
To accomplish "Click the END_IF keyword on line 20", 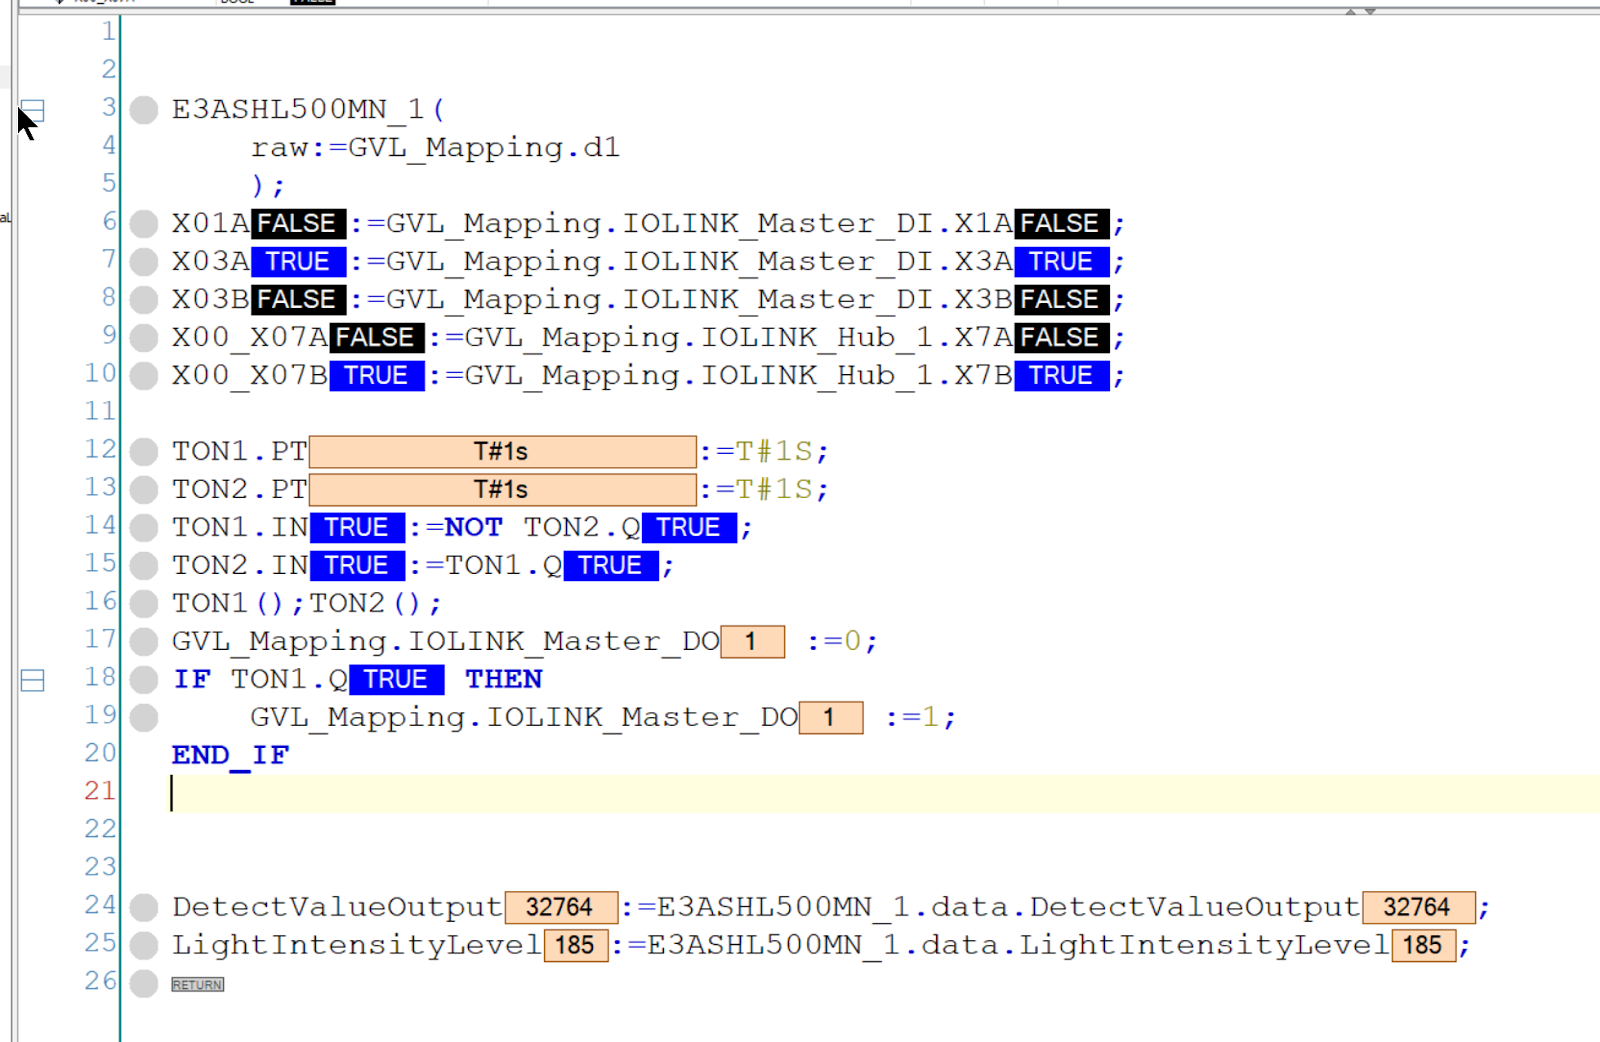I will click(x=230, y=756).
